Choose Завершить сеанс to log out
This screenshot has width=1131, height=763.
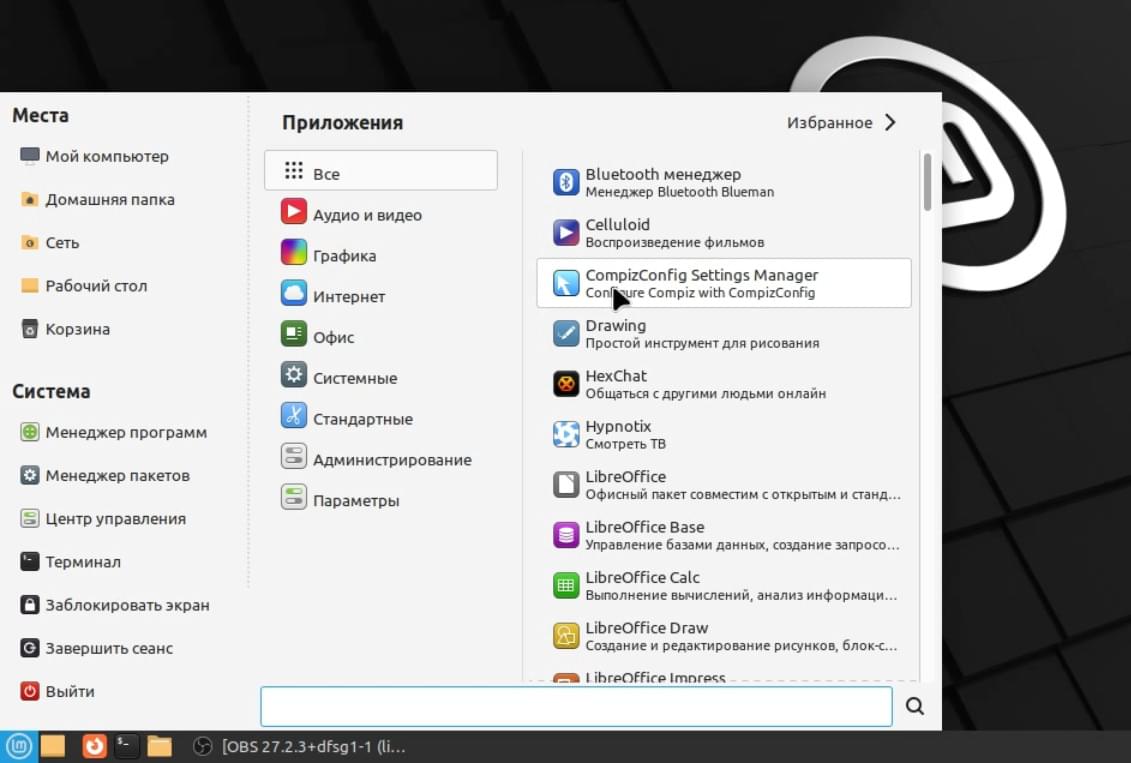click(x=97, y=648)
